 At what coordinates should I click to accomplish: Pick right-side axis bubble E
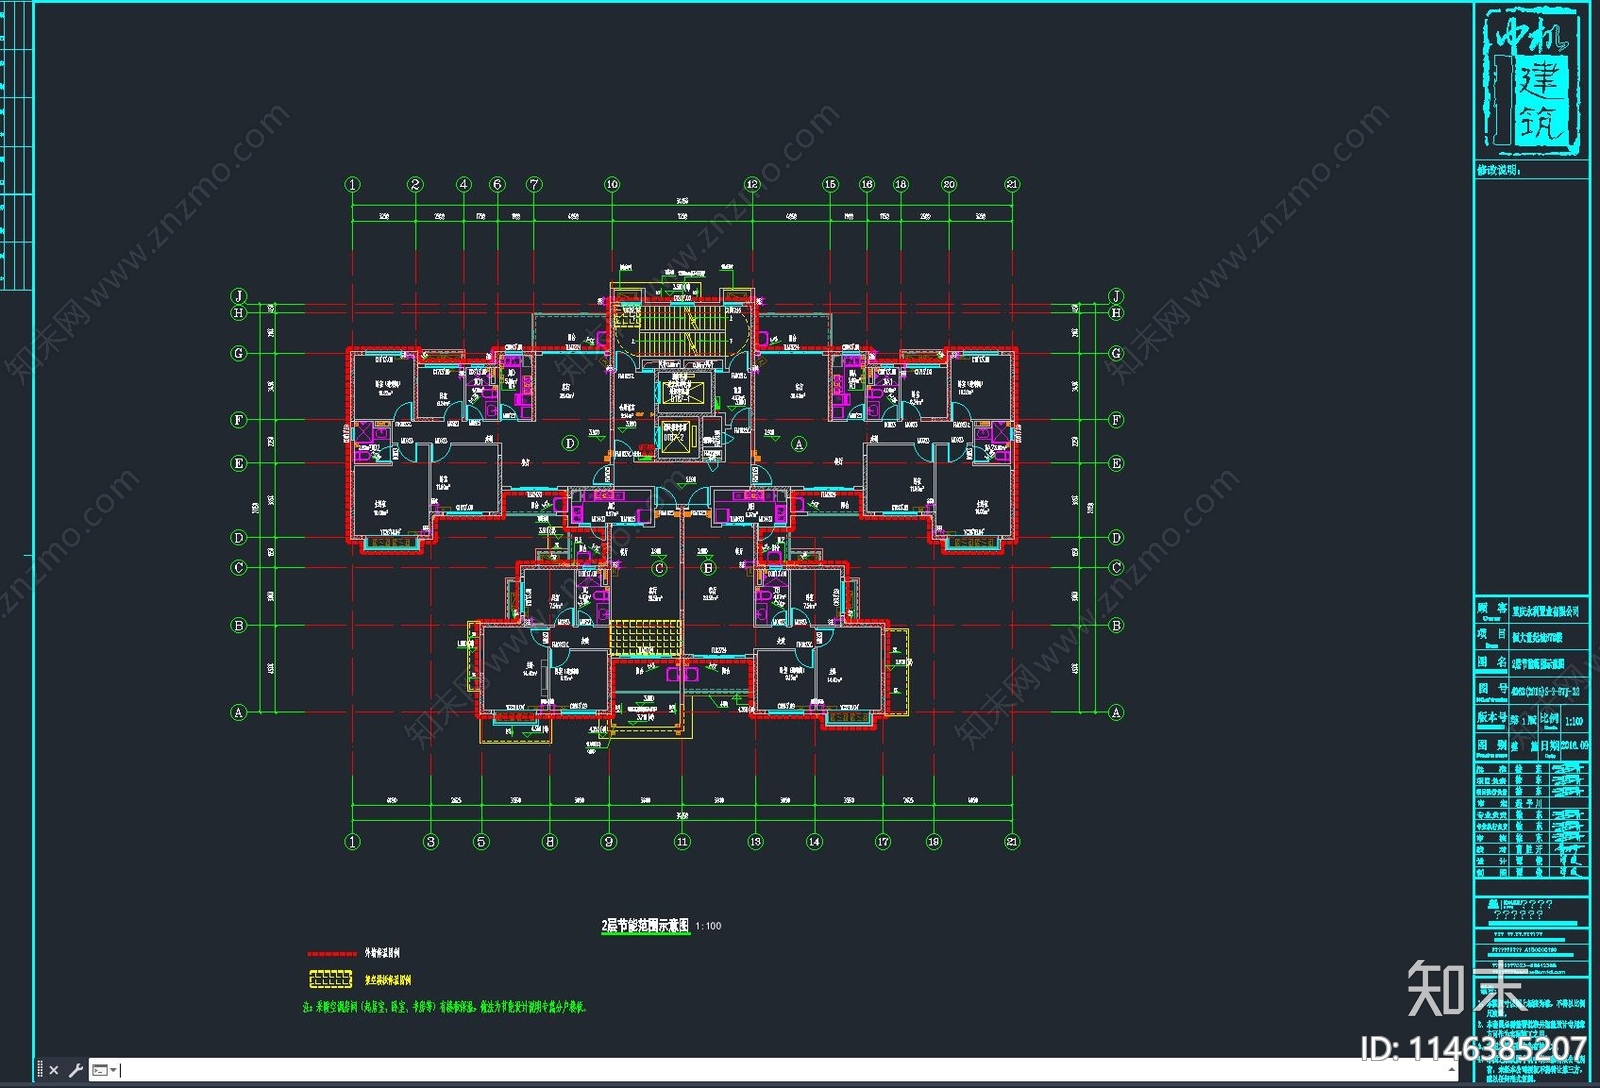click(1117, 463)
